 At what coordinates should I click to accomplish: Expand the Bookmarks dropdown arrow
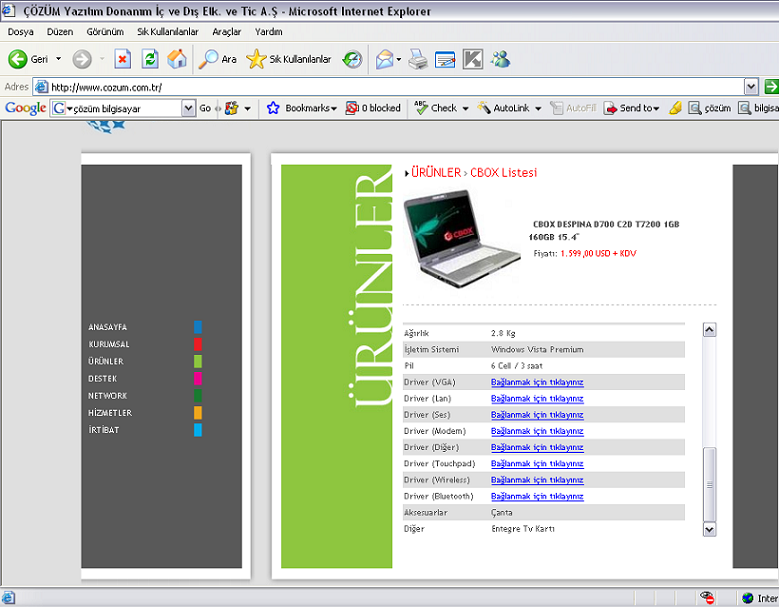coord(334,108)
